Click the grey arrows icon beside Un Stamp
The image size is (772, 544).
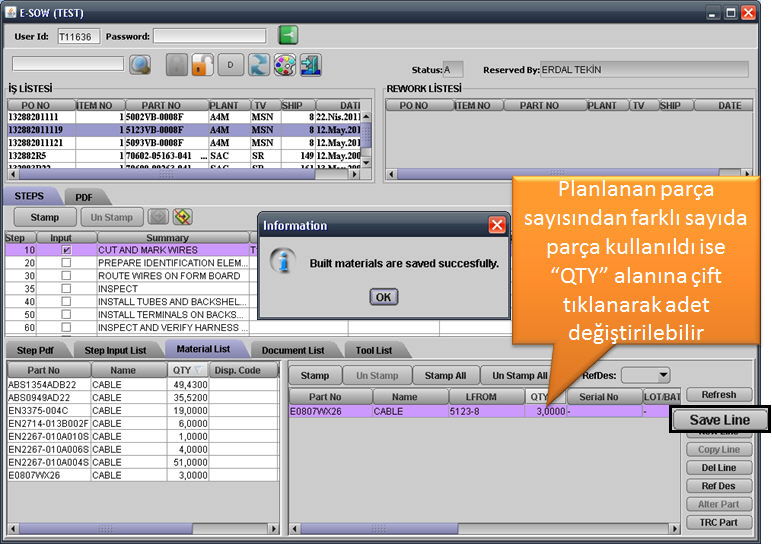[158, 217]
